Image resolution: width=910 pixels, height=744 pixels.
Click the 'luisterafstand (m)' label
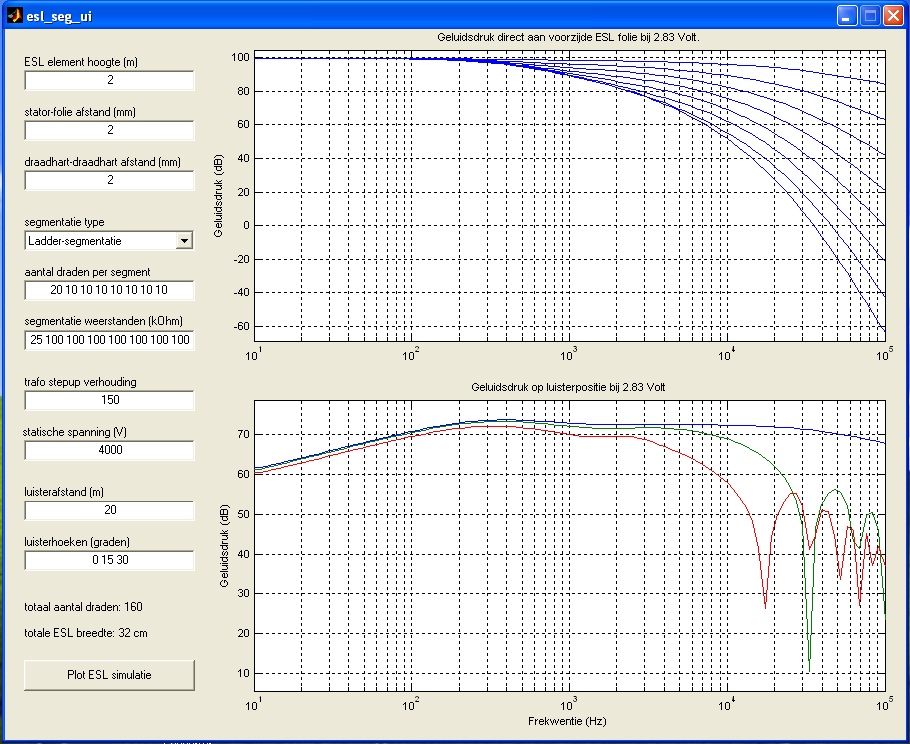pyautogui.click(x=64, y=492)
